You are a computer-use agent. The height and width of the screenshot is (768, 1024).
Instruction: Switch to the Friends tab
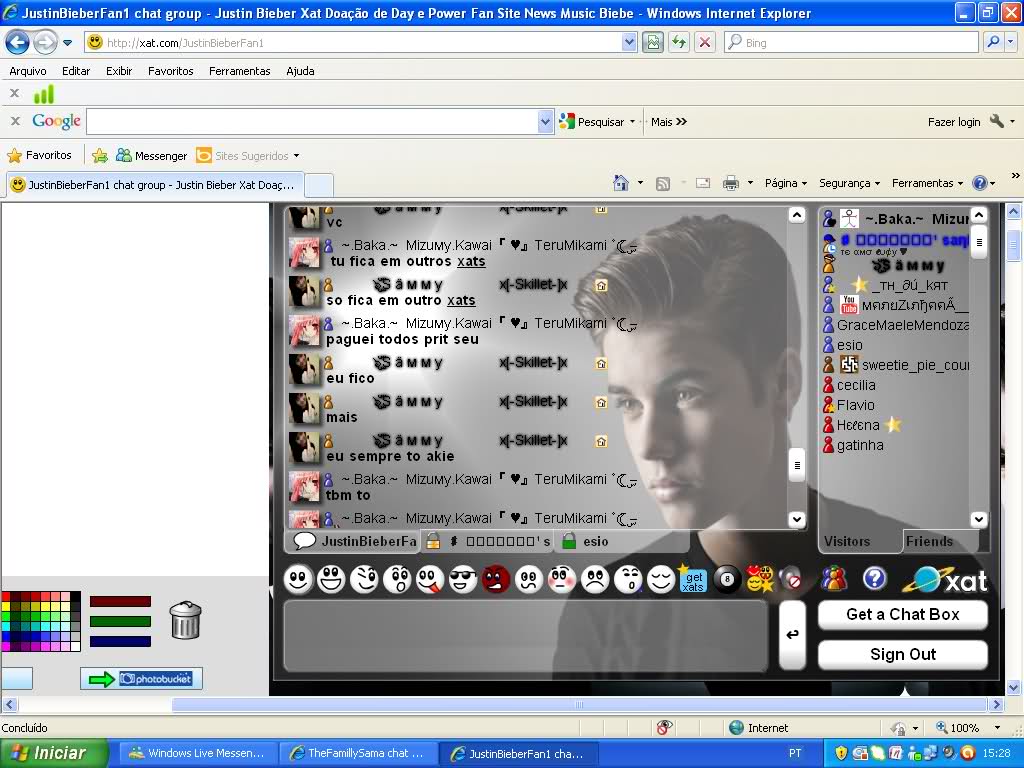[x=929, y=541]
